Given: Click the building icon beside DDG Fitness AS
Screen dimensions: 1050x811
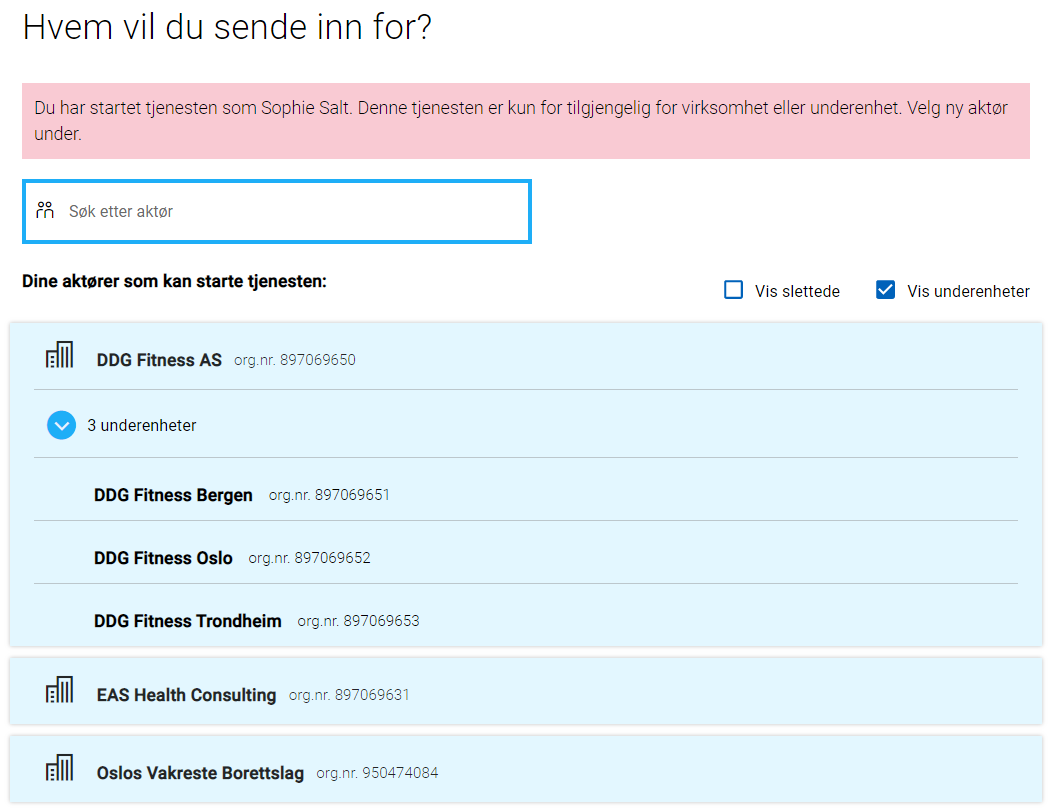Looking at the screenshot, I should [60, 355].
